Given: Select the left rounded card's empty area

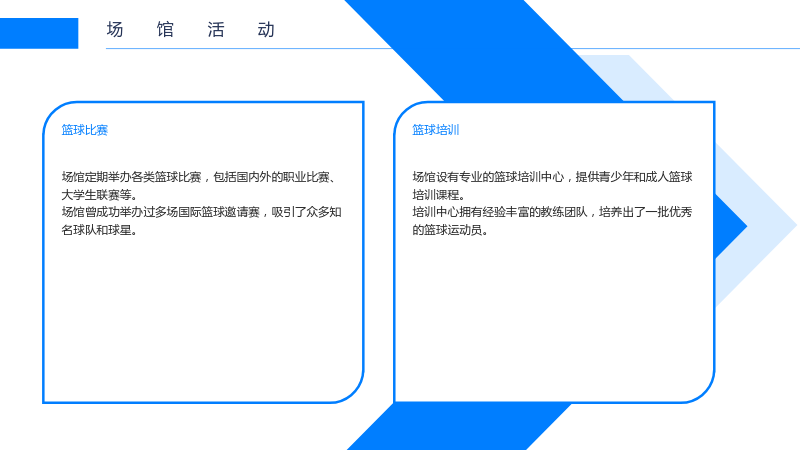Looking at the screenshot, I should [x=203, y=316].
